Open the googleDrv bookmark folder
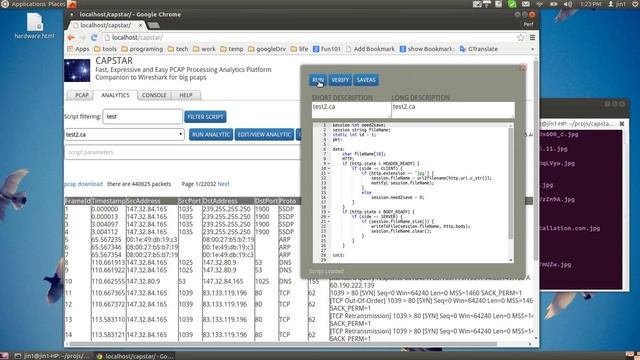This screenshot has height=360, width=640. (x=267, y=49)
